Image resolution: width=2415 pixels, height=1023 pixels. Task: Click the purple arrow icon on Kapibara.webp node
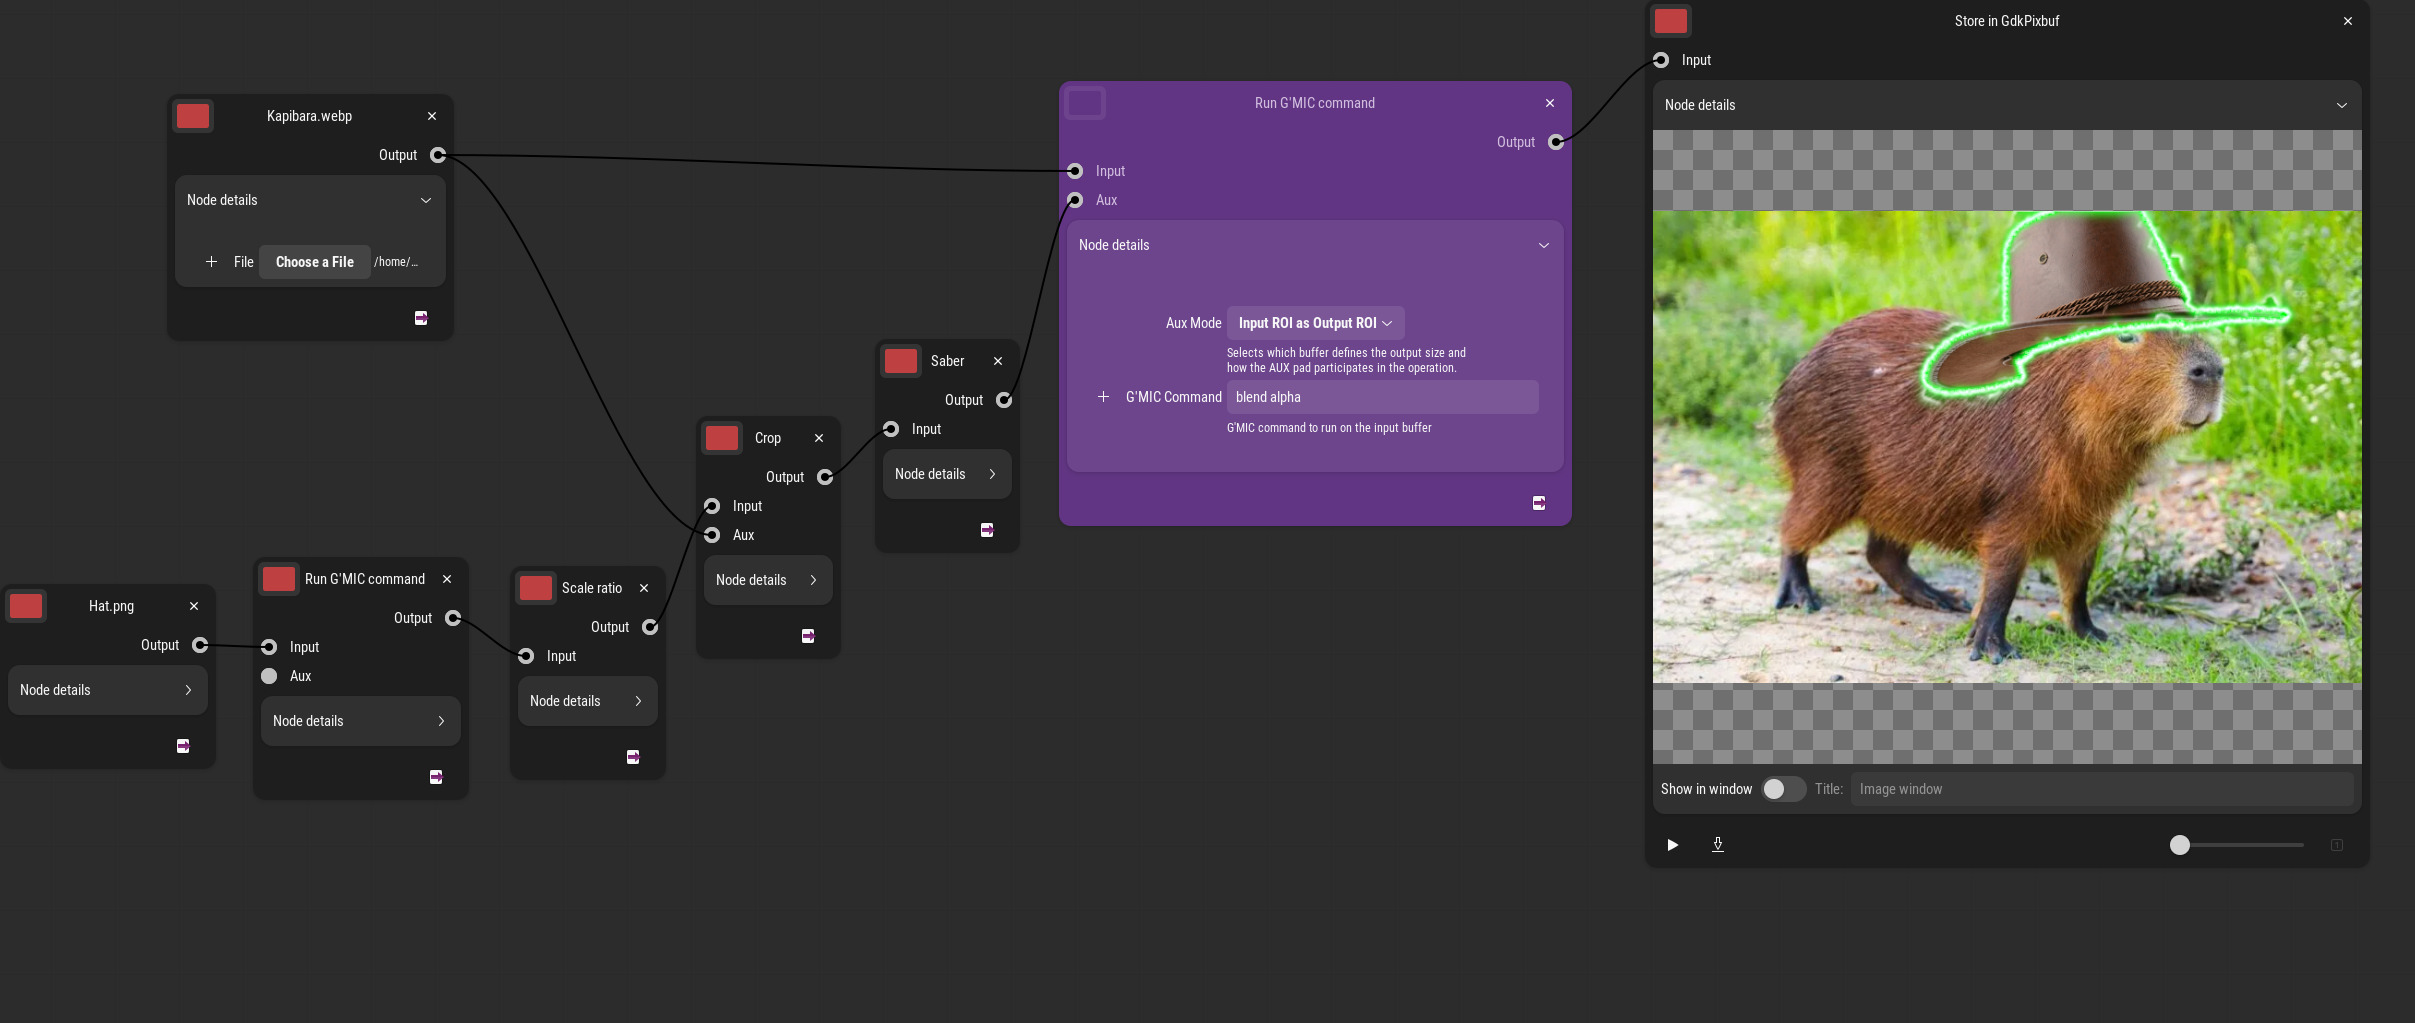coord(421,318)
